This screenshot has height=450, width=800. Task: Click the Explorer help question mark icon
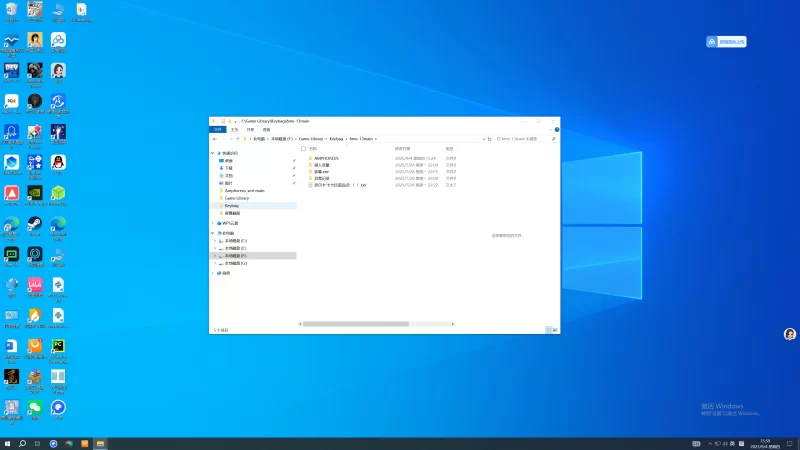(556, 129)
